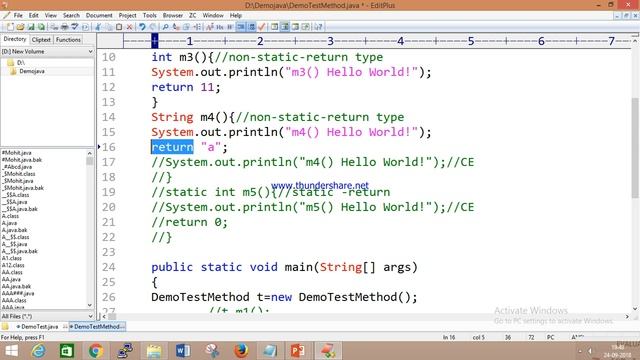The height and width of the screenshot is (360, 640).
Task: Select file AAA.class in file list
Action: tap(14, 300)
